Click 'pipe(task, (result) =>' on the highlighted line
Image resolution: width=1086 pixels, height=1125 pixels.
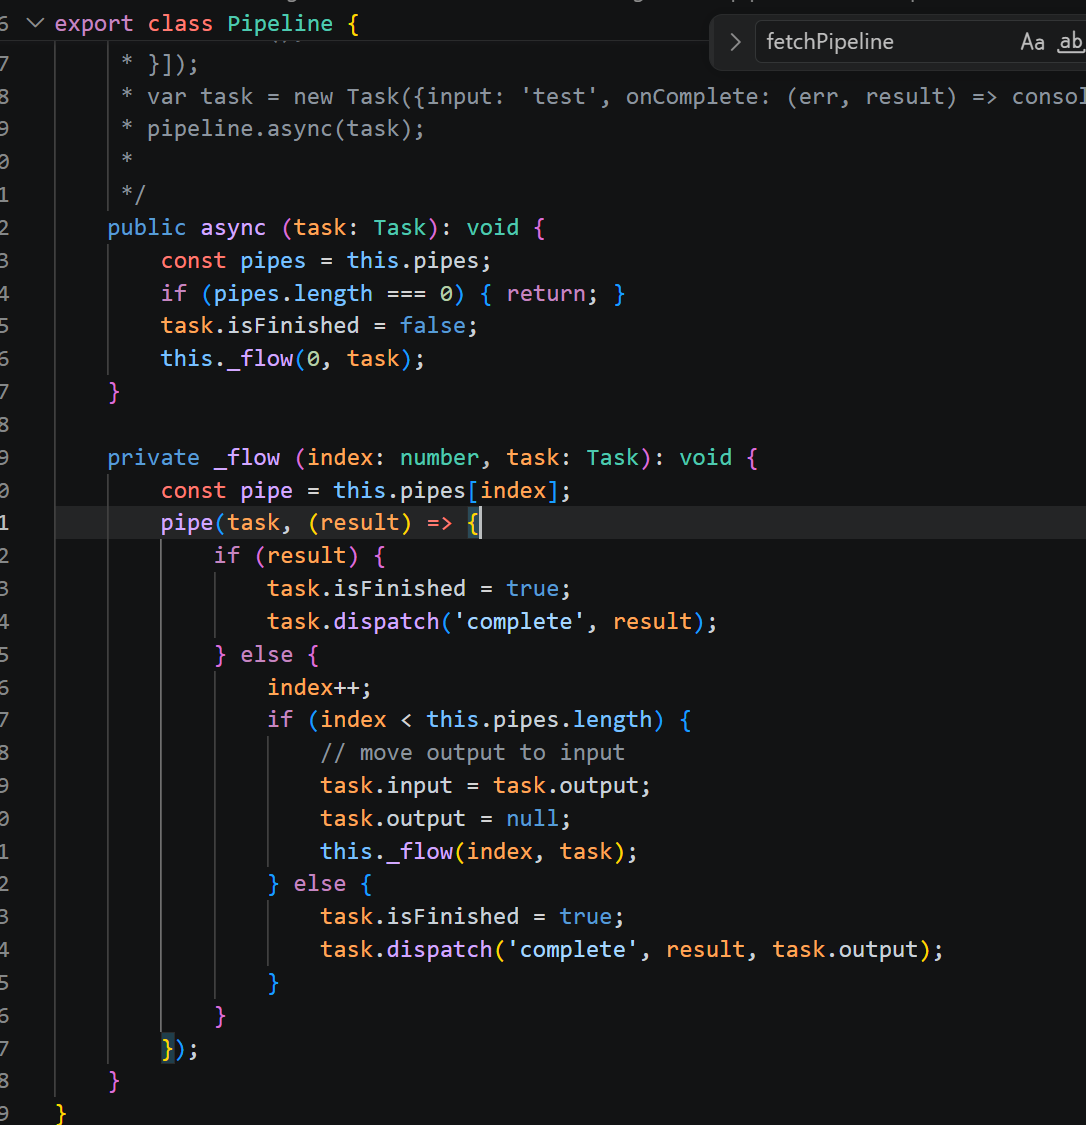[x=306, y=523]
